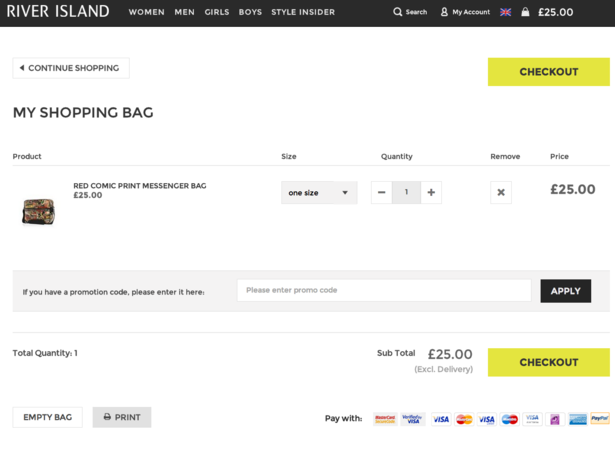Click My Account text link
Screen dimensions: 615x454
pyautogui.click(x=471, y=12)
